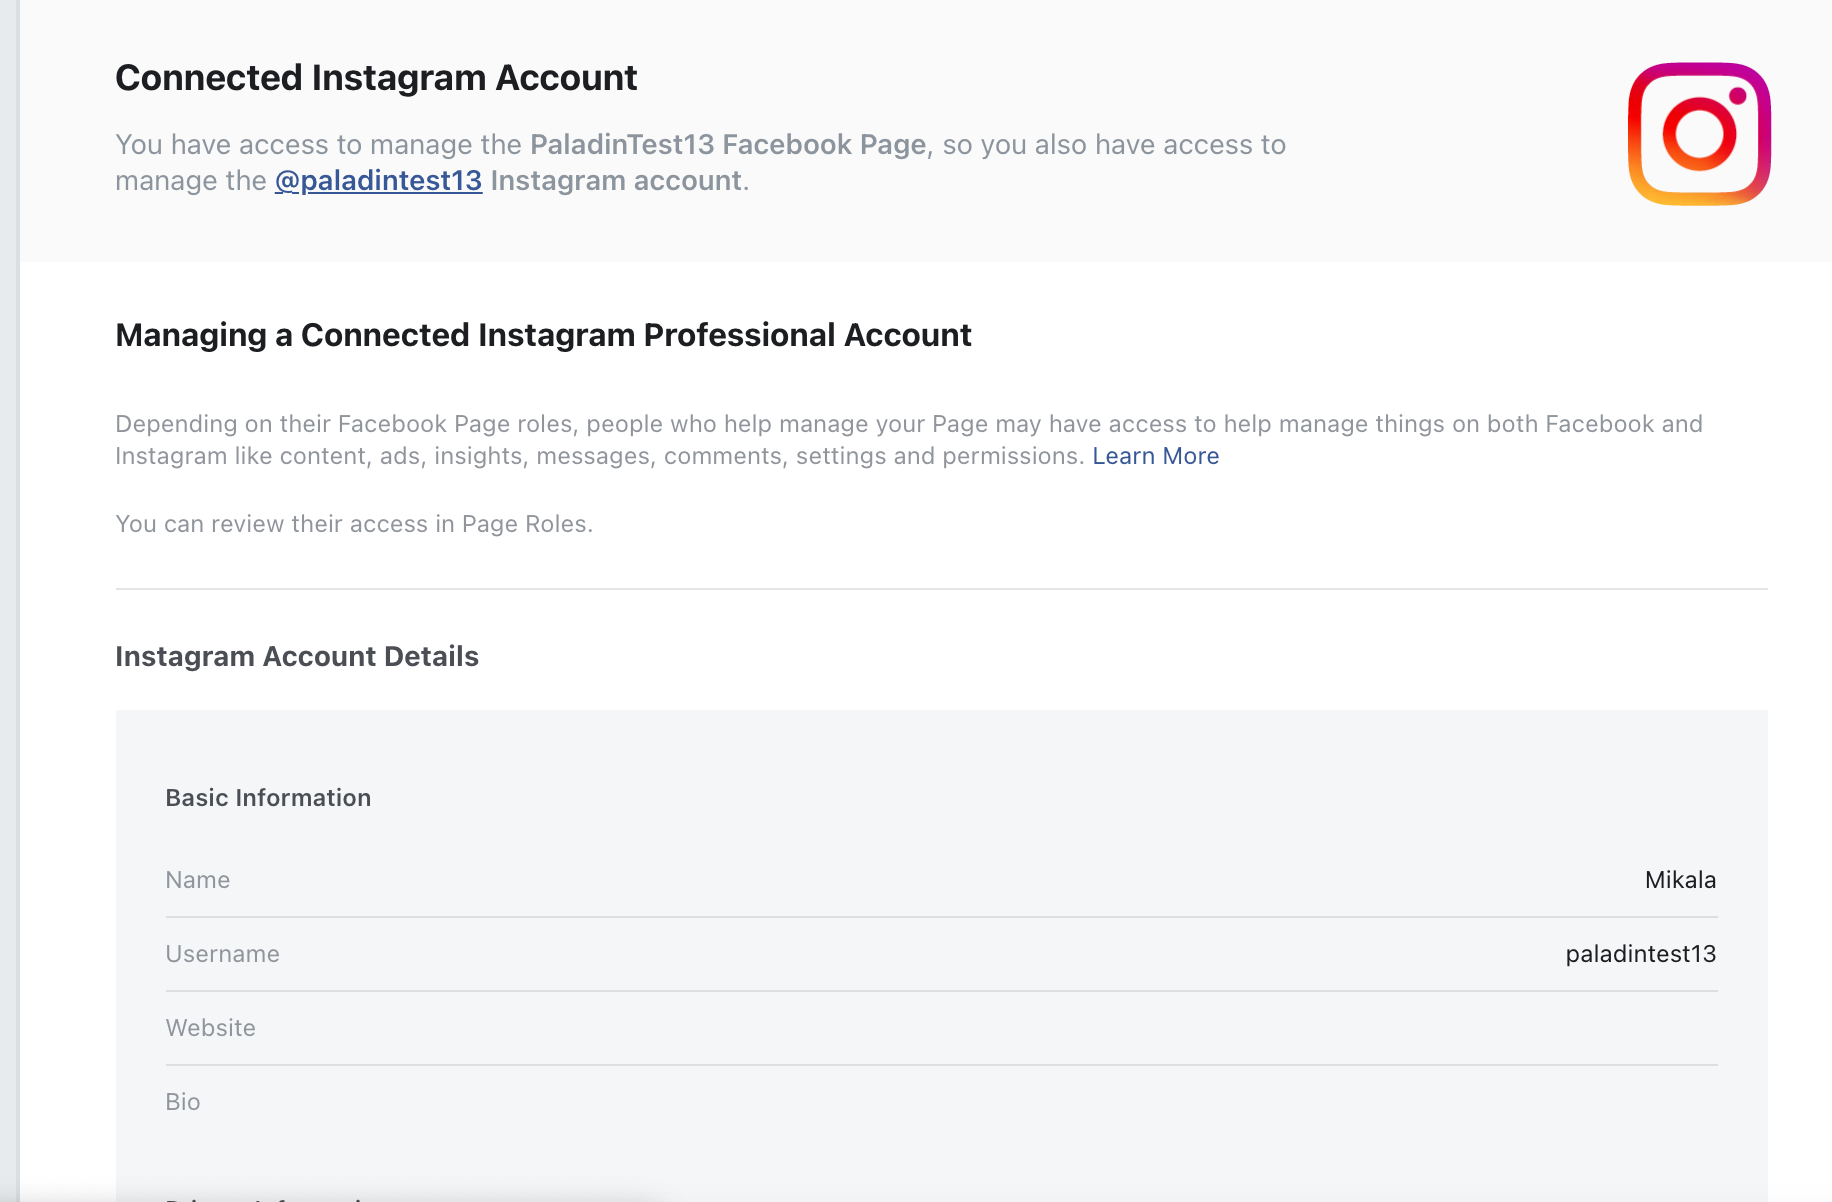1832x1202 pixels.
Task: Click Managing a Connected Instagram Professional Account heading
Action: coord(543,335)
